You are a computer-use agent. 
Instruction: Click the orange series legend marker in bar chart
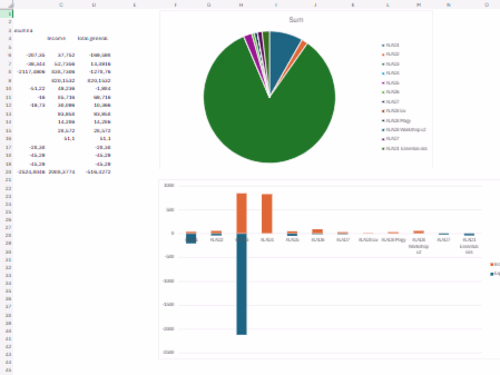click(492, 264)
